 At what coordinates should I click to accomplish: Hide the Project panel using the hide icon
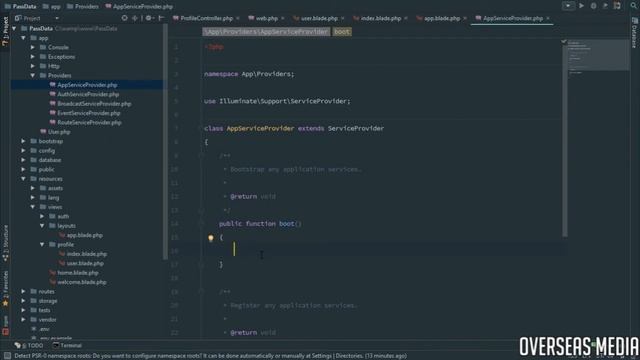pyautogui.click(x=162, y=18)
